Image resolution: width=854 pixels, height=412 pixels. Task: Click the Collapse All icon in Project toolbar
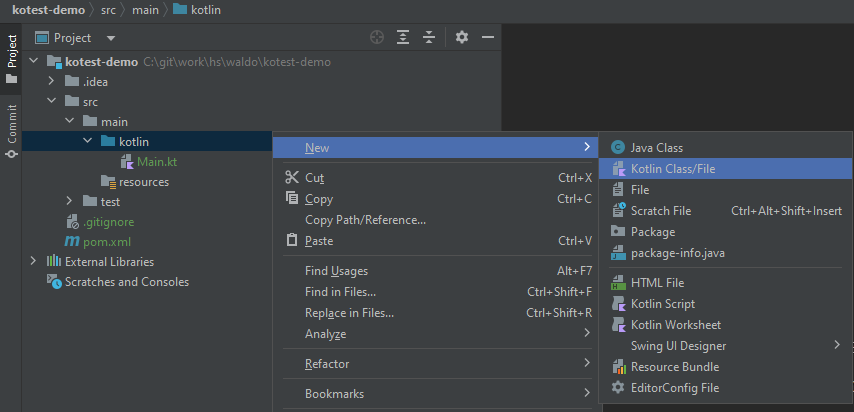(429, 38)
